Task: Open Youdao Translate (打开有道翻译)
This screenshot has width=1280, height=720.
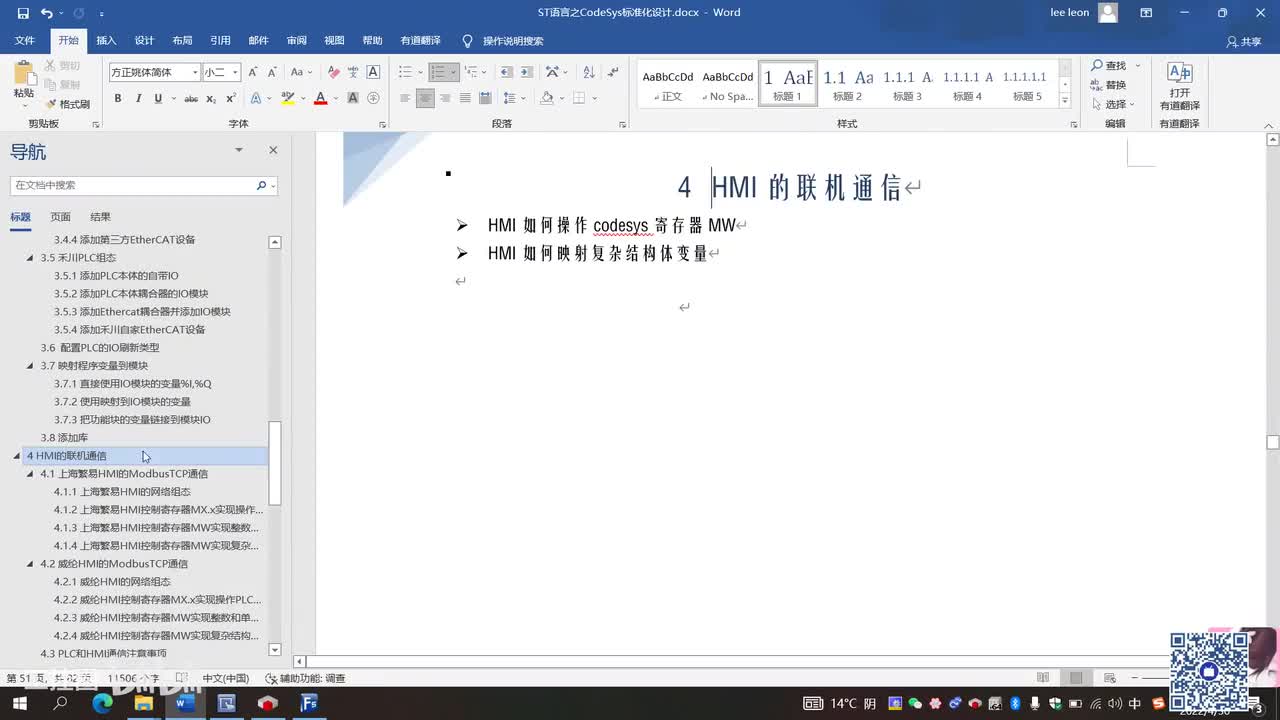Action: (x=1180, y=86)
